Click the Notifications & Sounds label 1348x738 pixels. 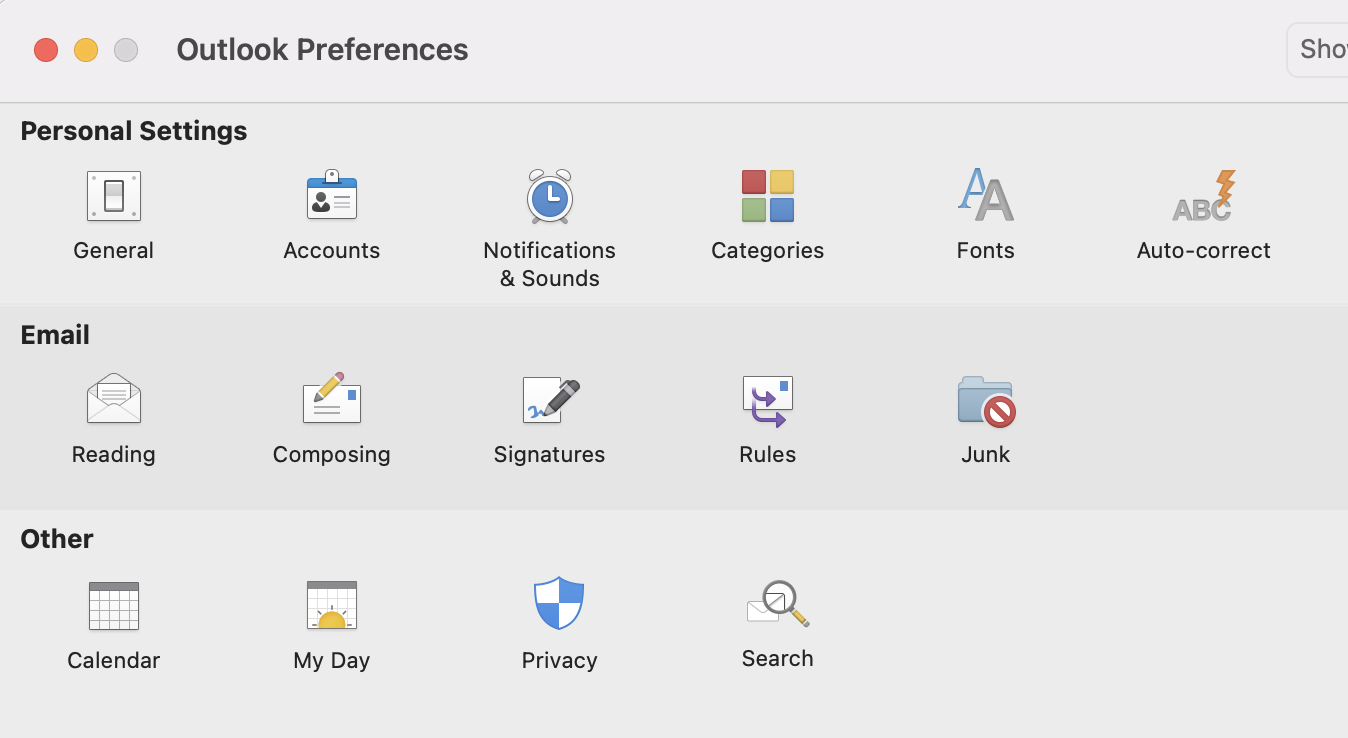click(549, 264)
